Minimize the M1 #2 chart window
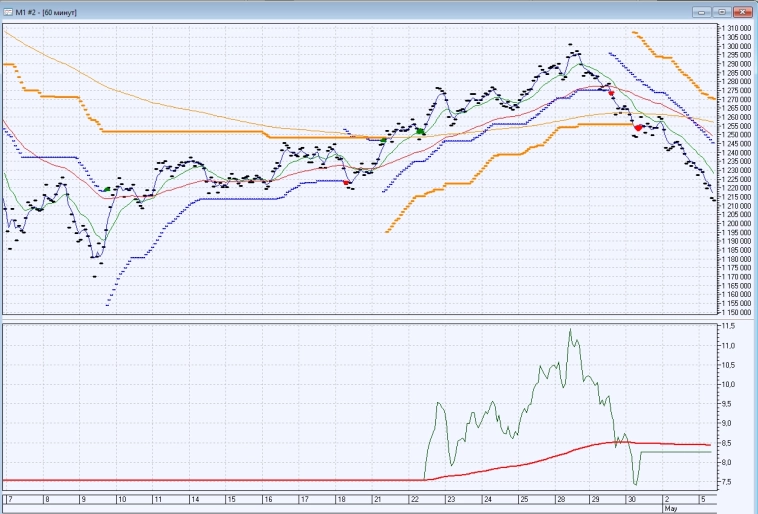758x514 pixels. coord(703,10)
